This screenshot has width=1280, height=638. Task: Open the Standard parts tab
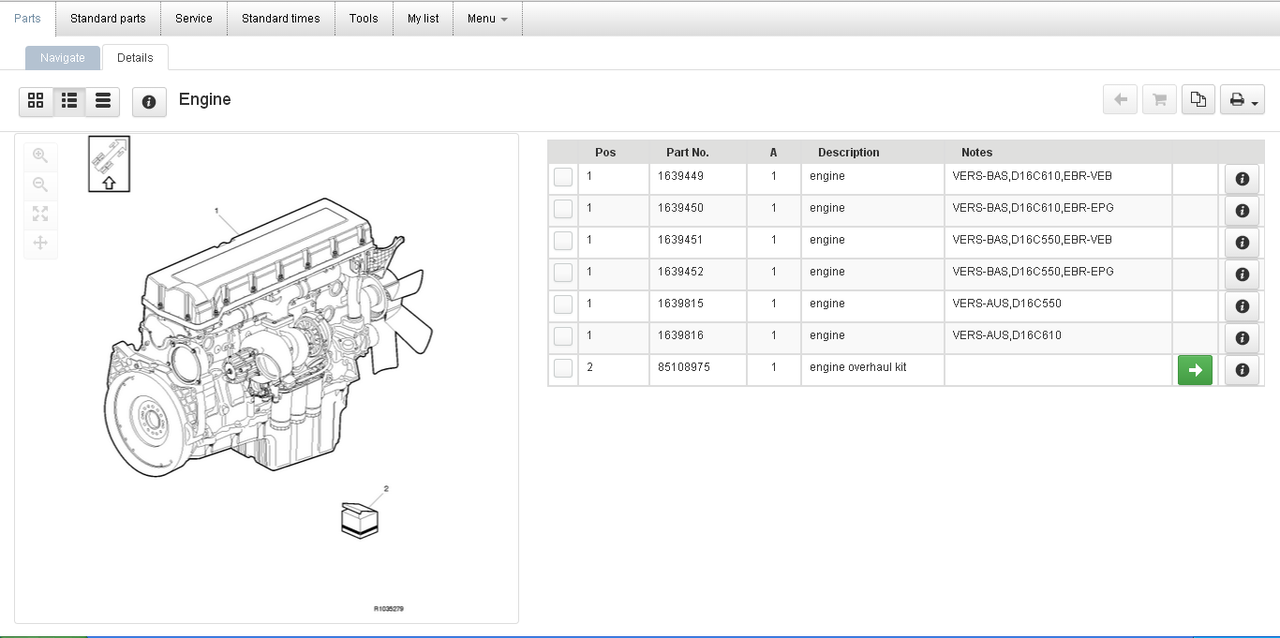(108, 18)
